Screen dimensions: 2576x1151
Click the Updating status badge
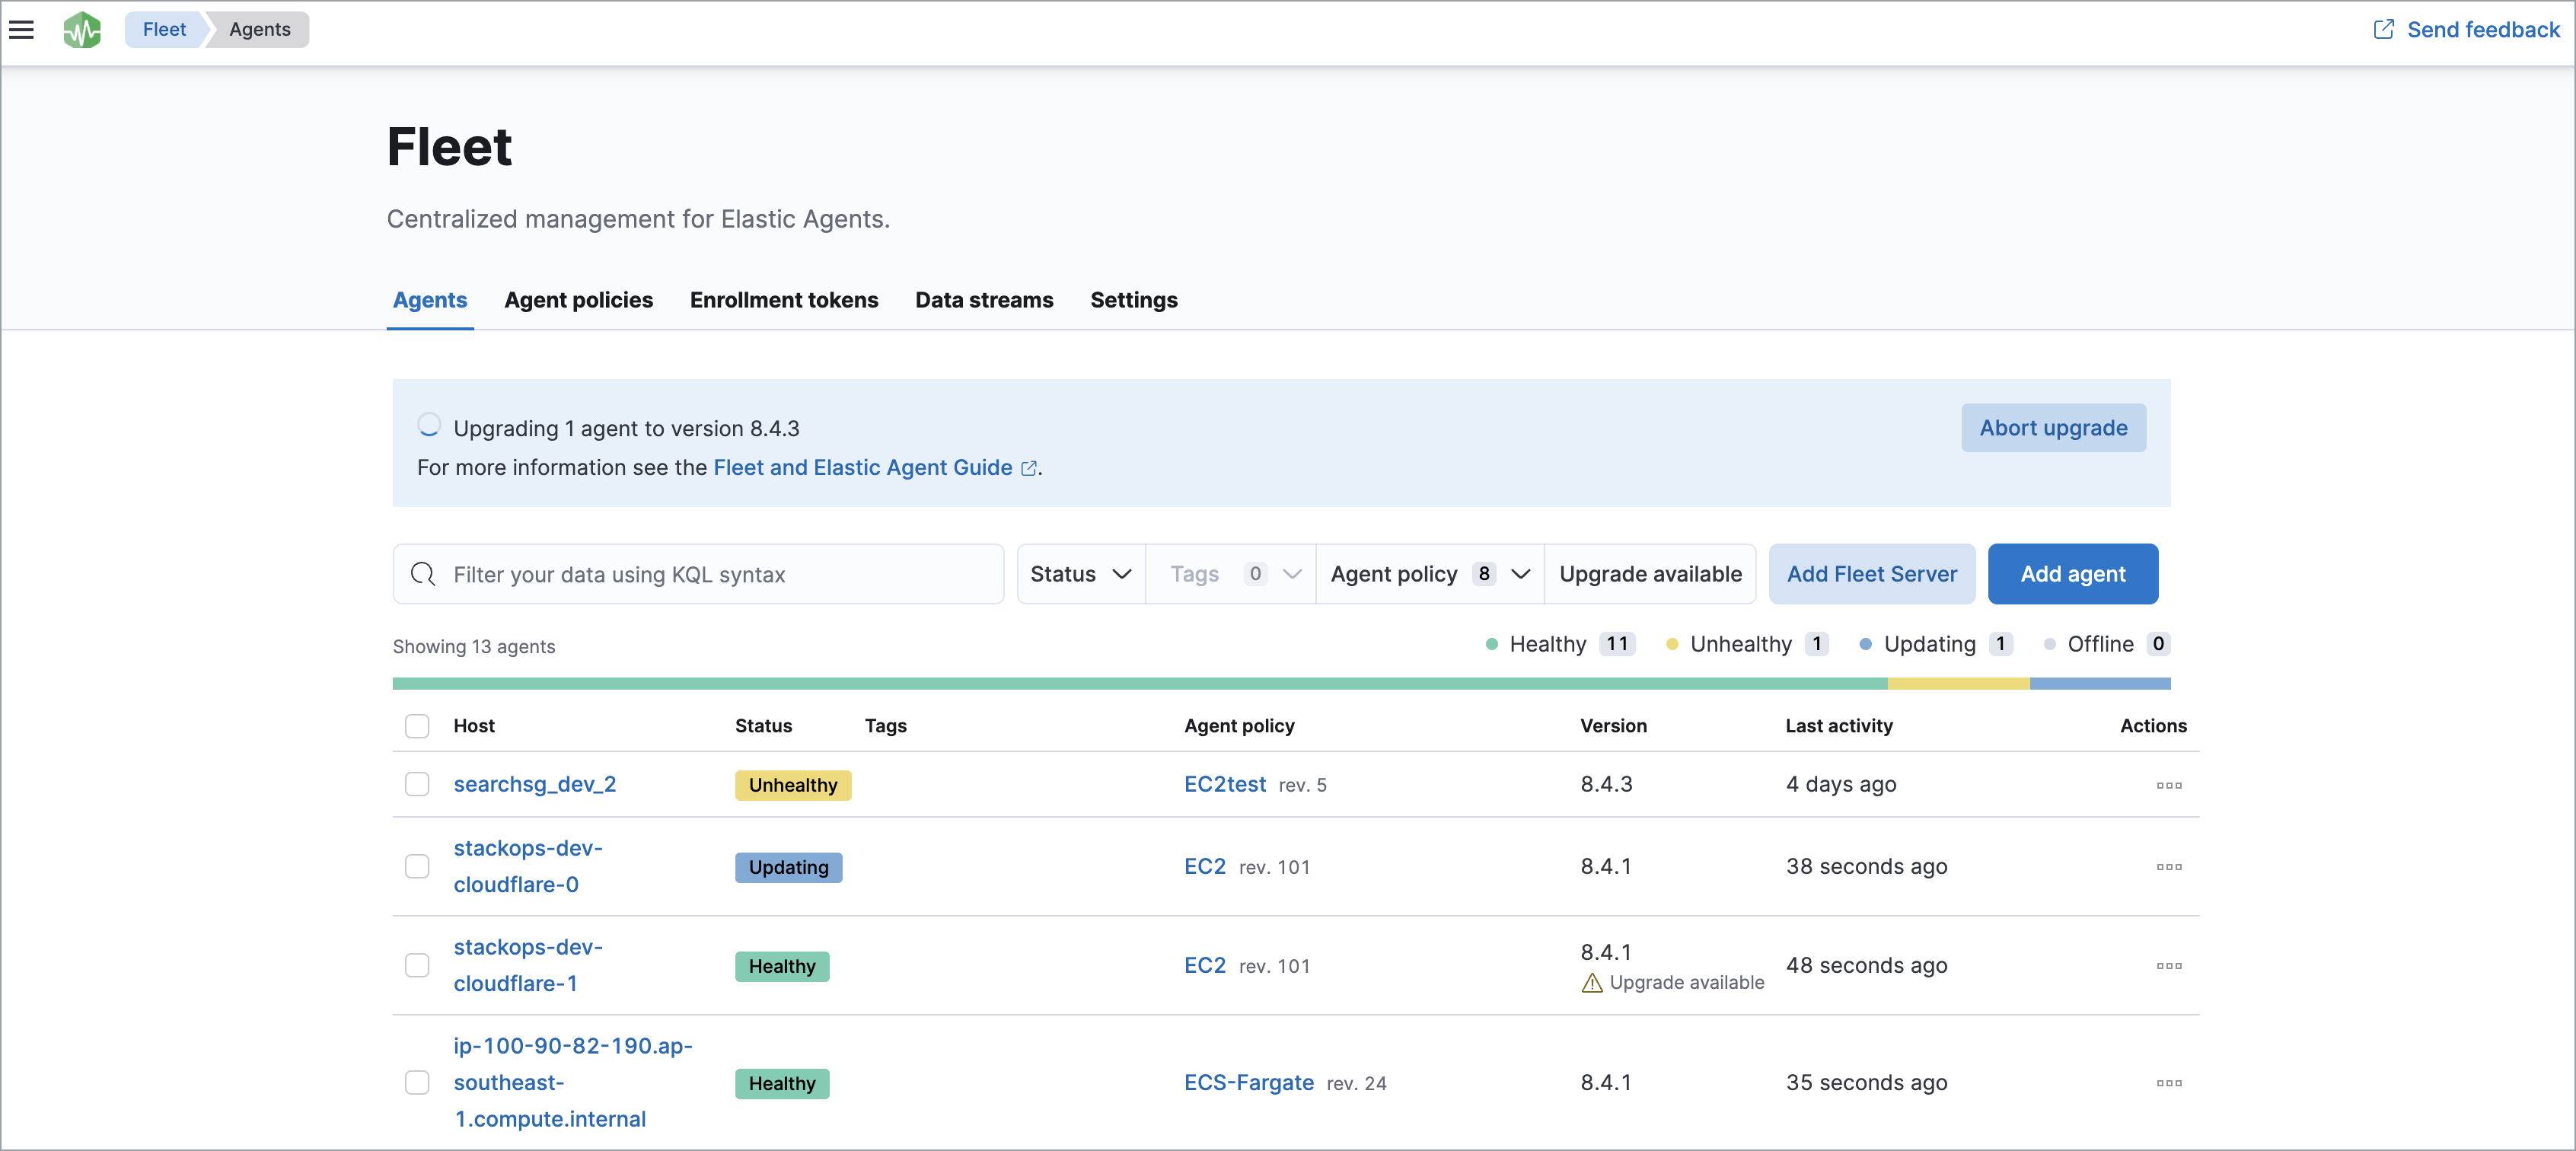[788, 867]
